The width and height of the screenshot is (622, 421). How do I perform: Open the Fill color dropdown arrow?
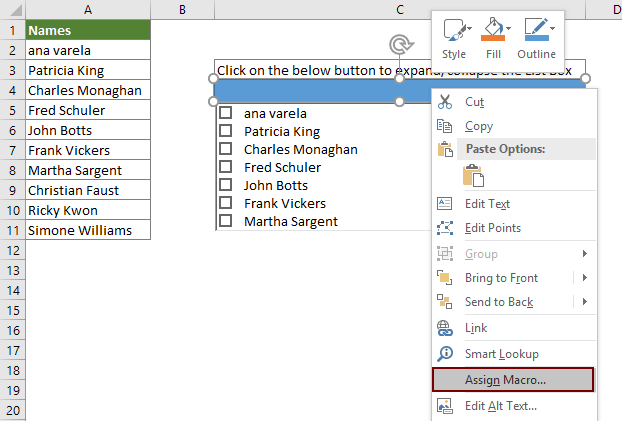510,27
